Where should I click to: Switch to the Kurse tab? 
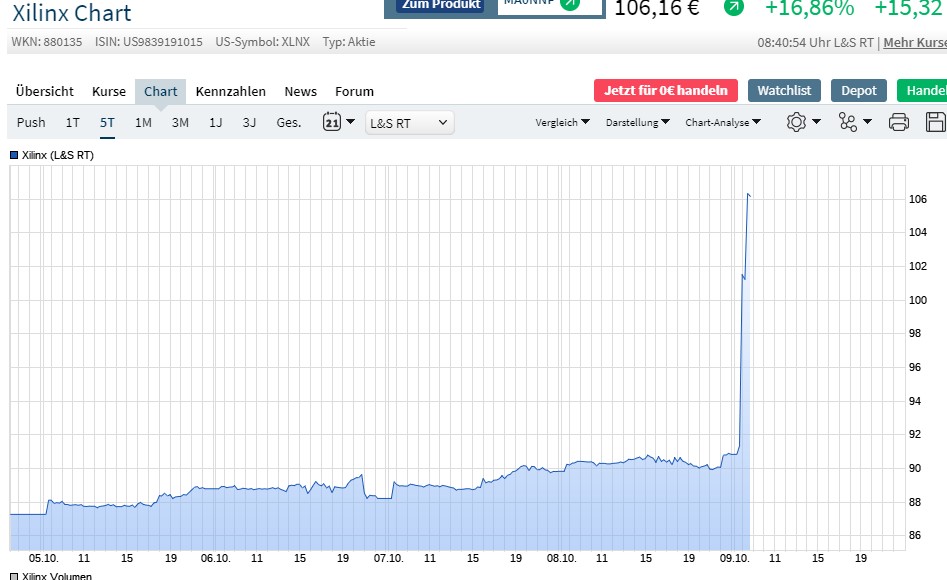109,91
